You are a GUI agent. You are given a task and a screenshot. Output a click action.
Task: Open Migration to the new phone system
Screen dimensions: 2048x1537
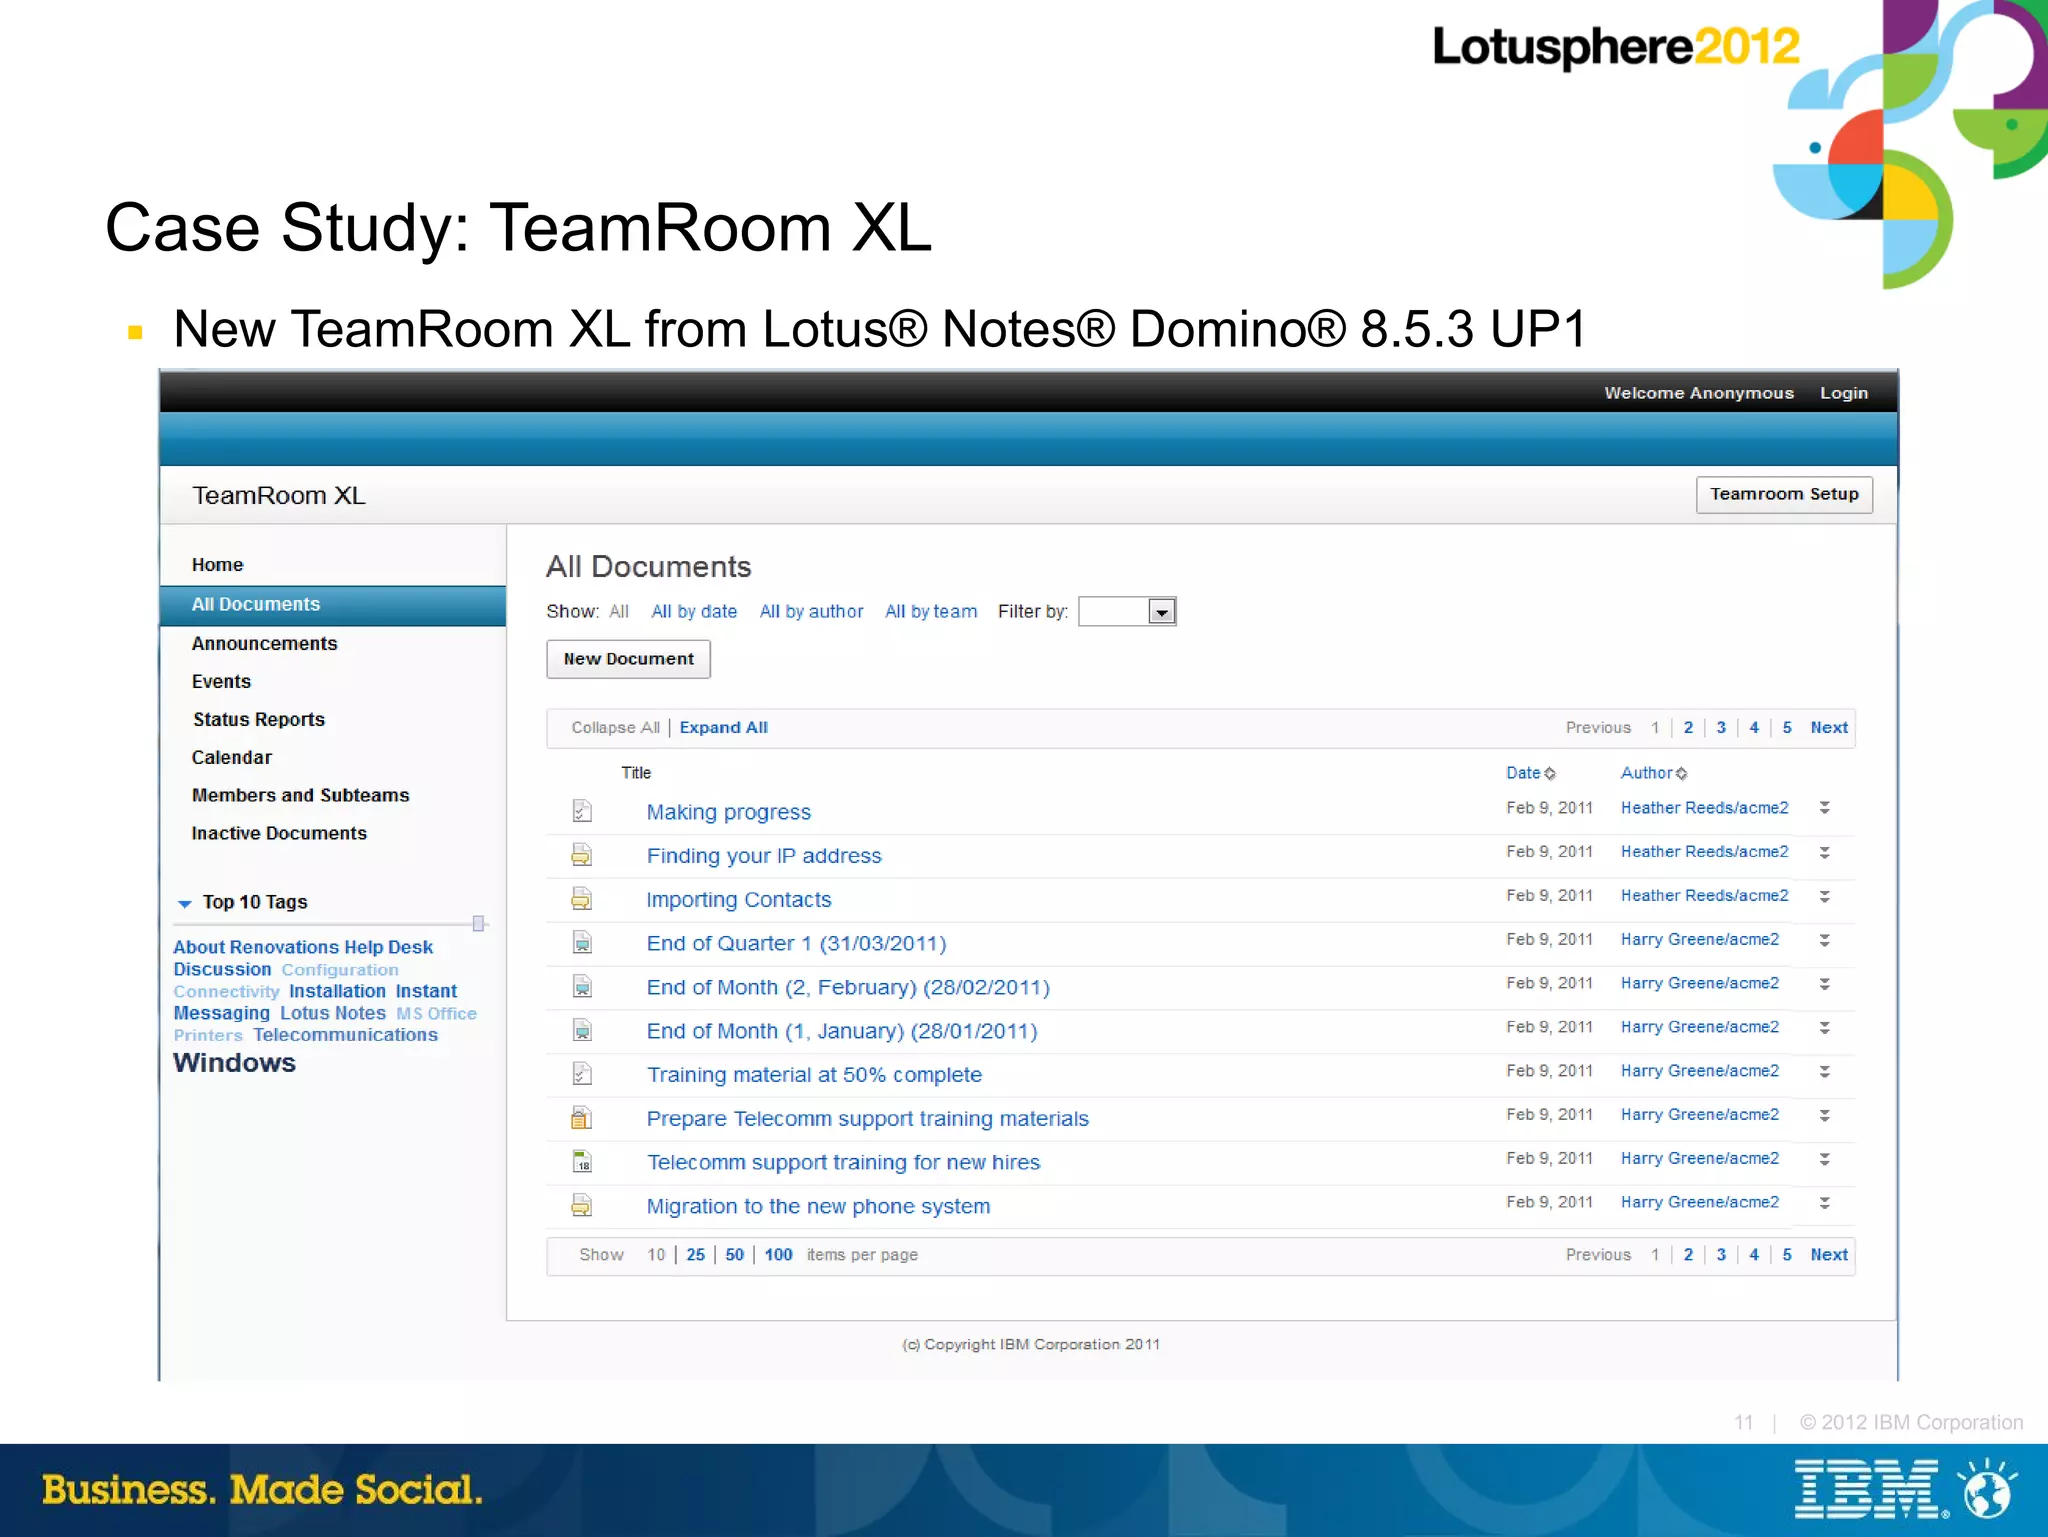pos(818,1206)
